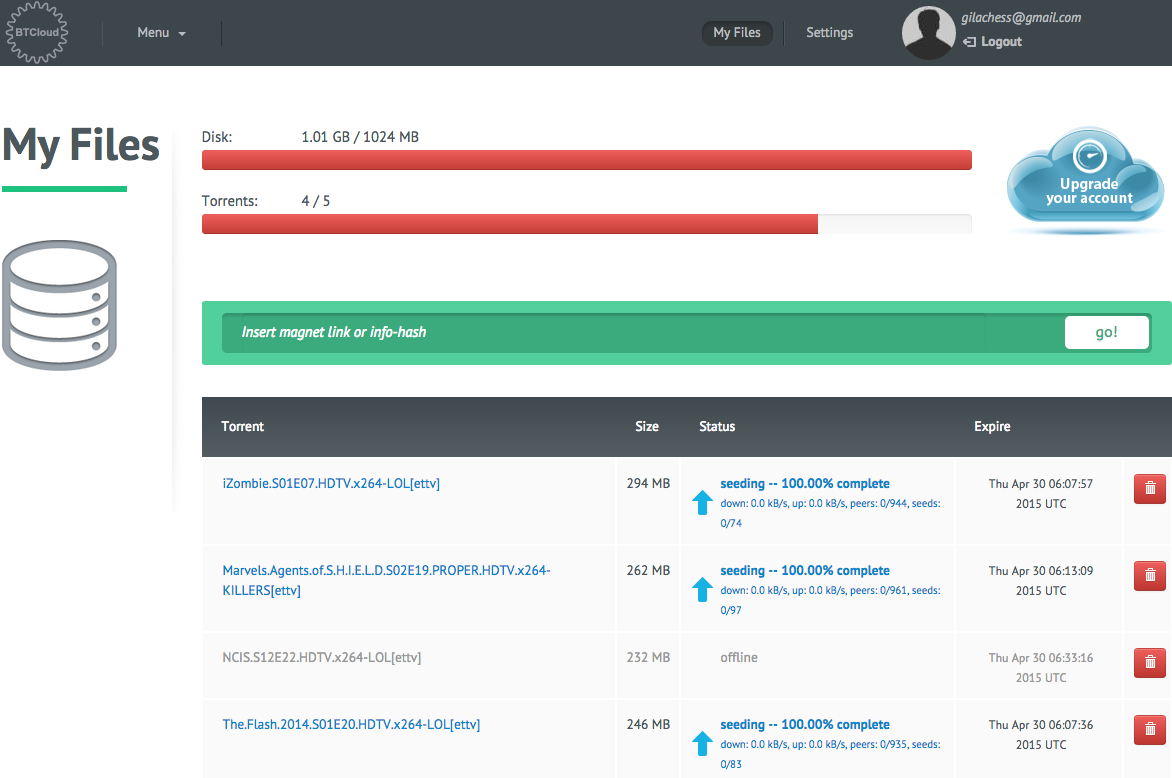Delete the iZombie.S01E07 torrent with the trash icon
The height and width of the screenshot is (778, 1172).
[1150, 489]
